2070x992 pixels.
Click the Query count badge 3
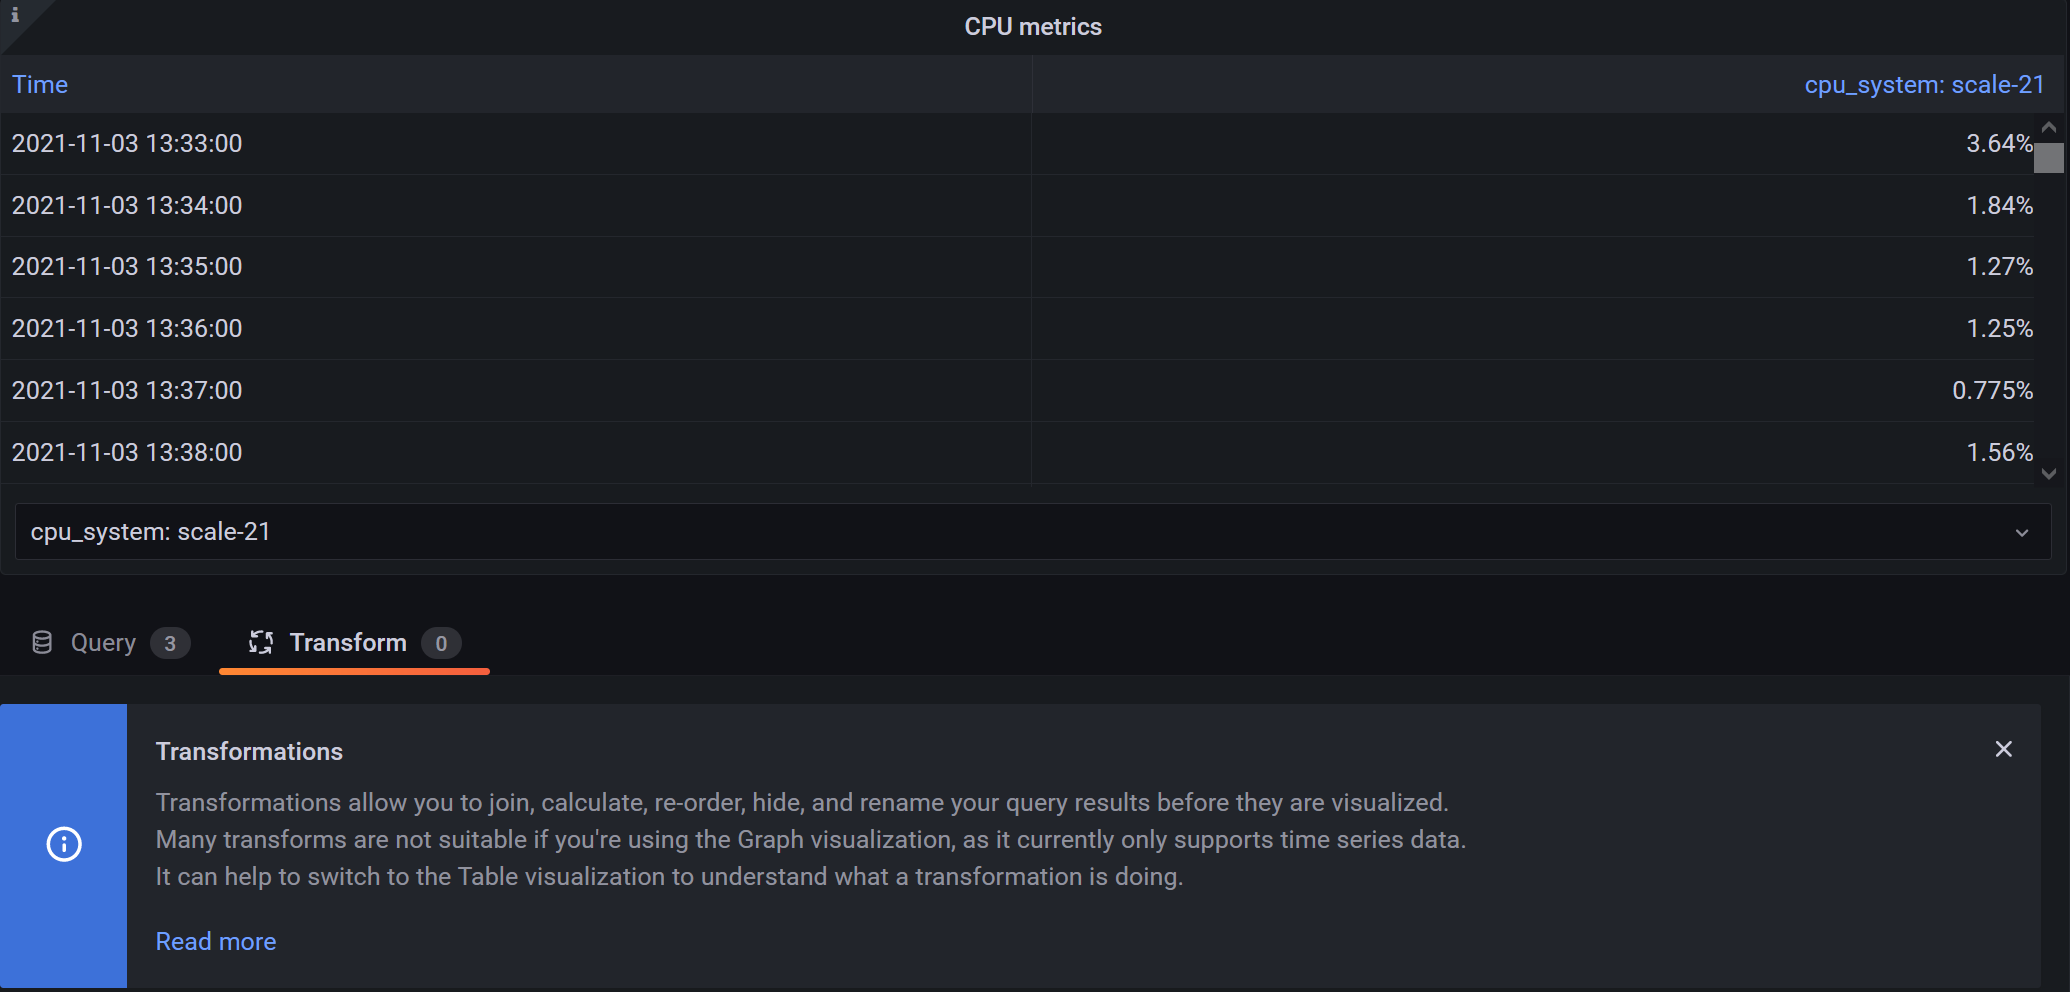tap(170, 643)
